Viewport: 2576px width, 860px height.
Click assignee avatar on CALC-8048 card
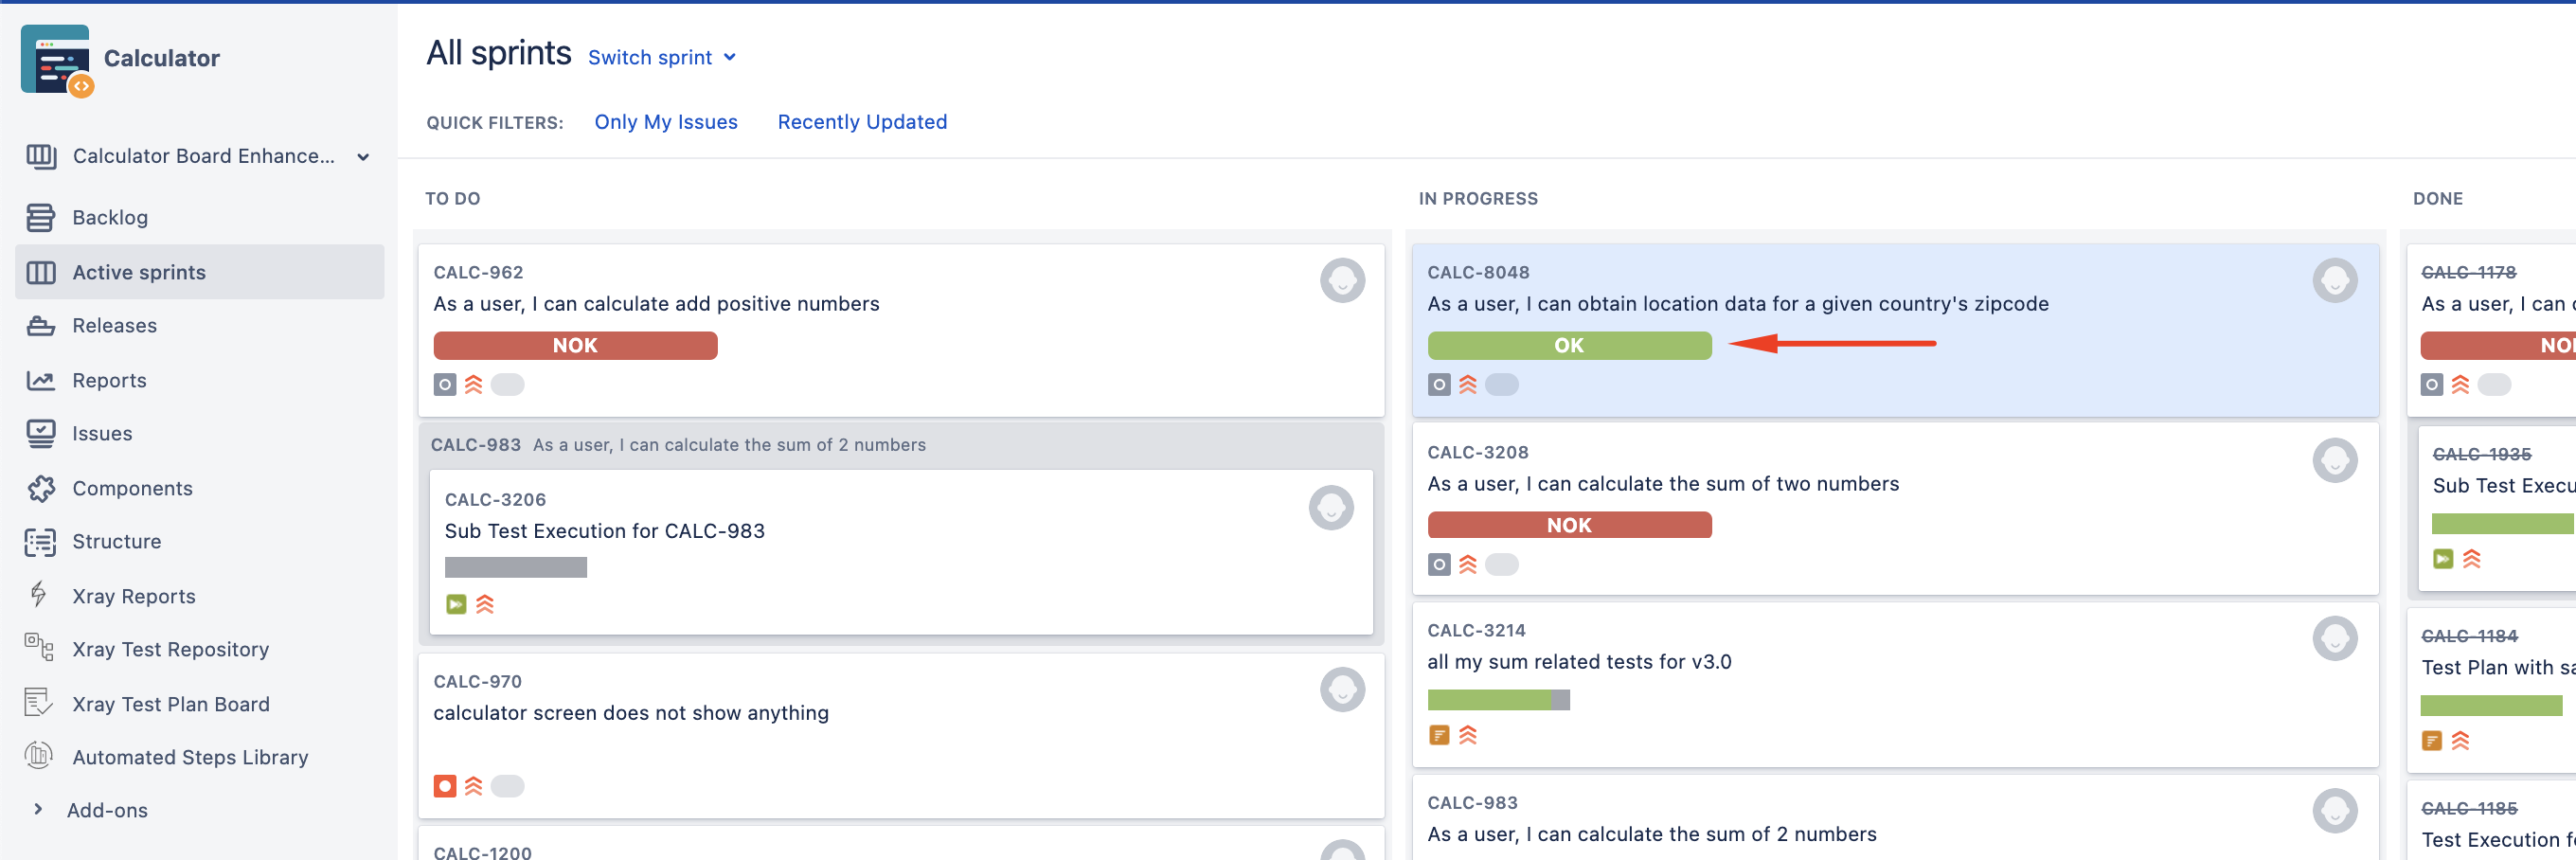2335,281
